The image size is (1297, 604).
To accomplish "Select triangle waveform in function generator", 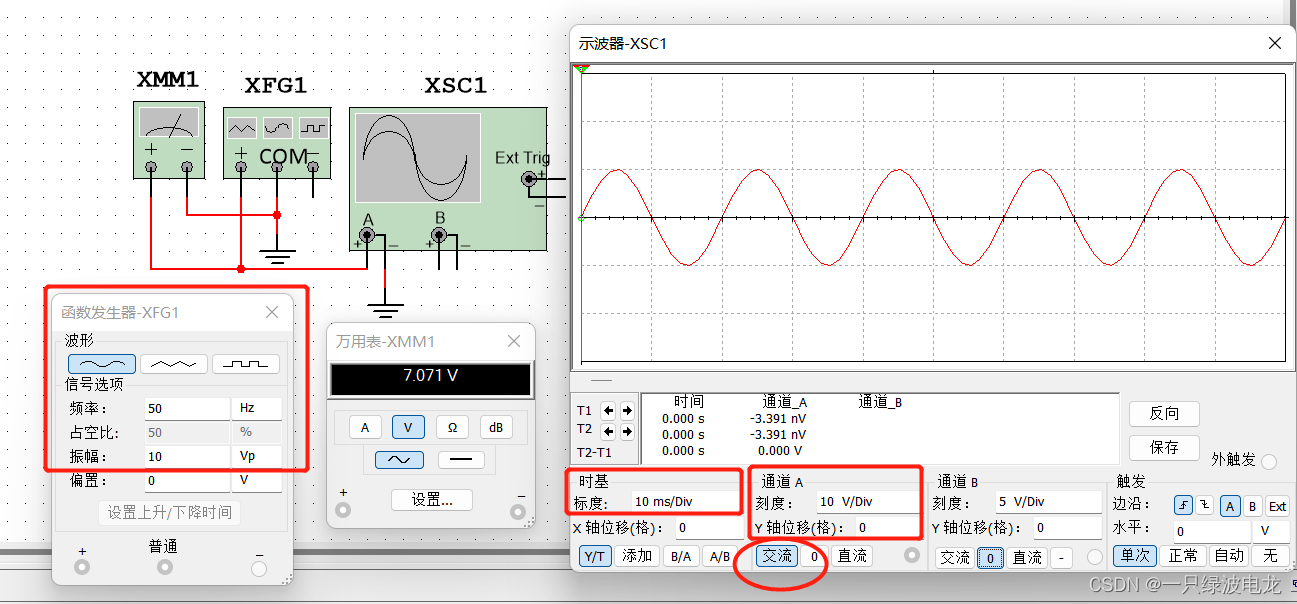I will pyautogui.click(x=174, y=364).
